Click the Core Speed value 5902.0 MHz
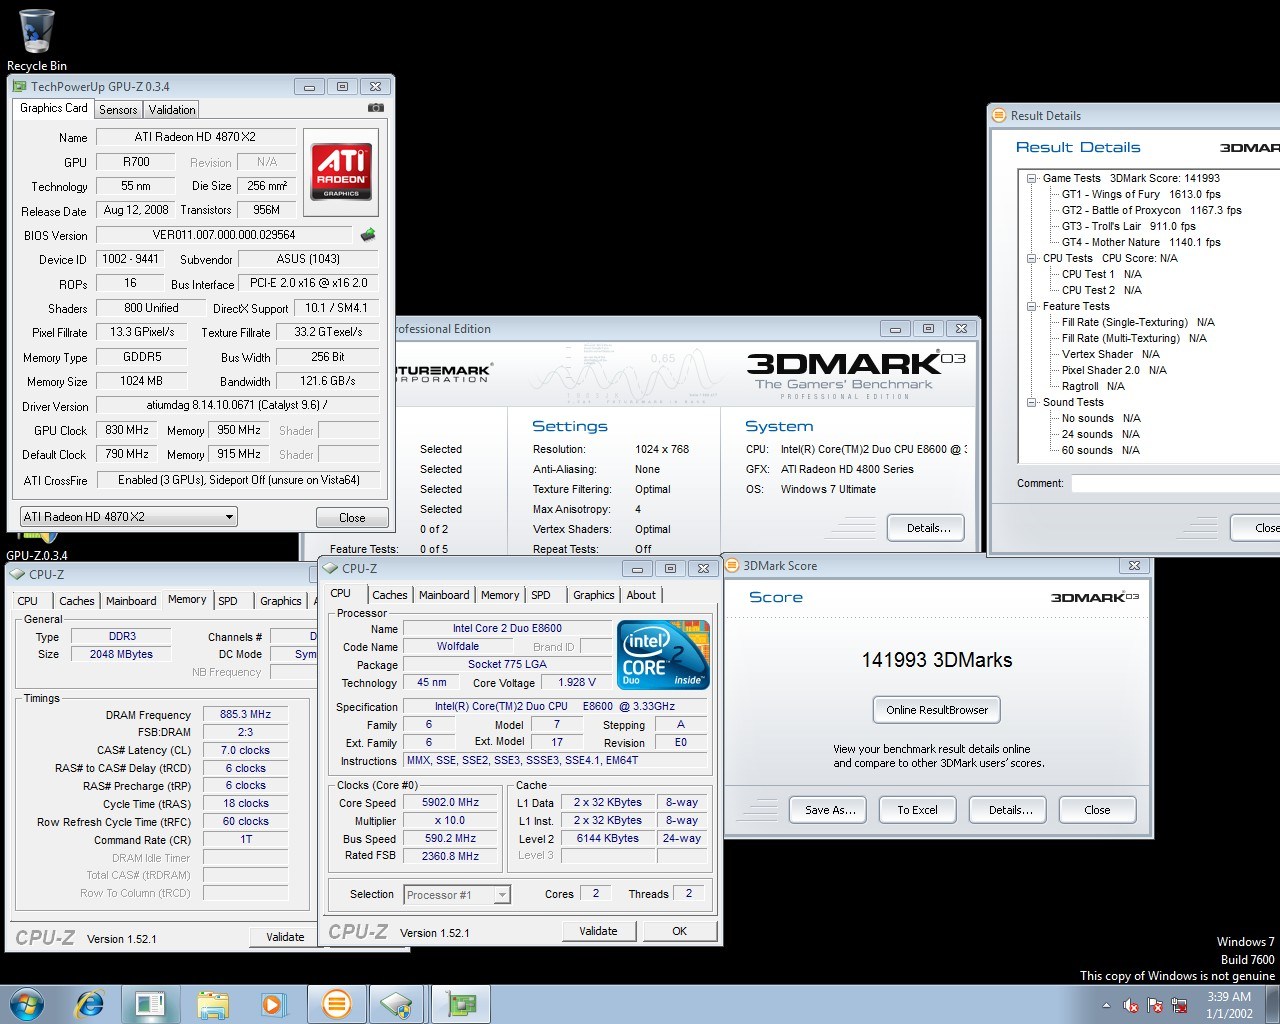1280x1024 pixels. pyautogui.click(x=450, y=803)
